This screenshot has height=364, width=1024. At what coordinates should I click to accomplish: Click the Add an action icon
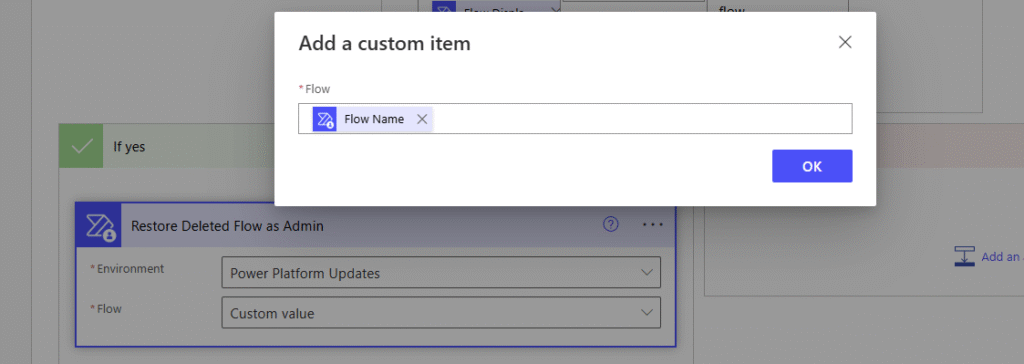coord(965,257)
